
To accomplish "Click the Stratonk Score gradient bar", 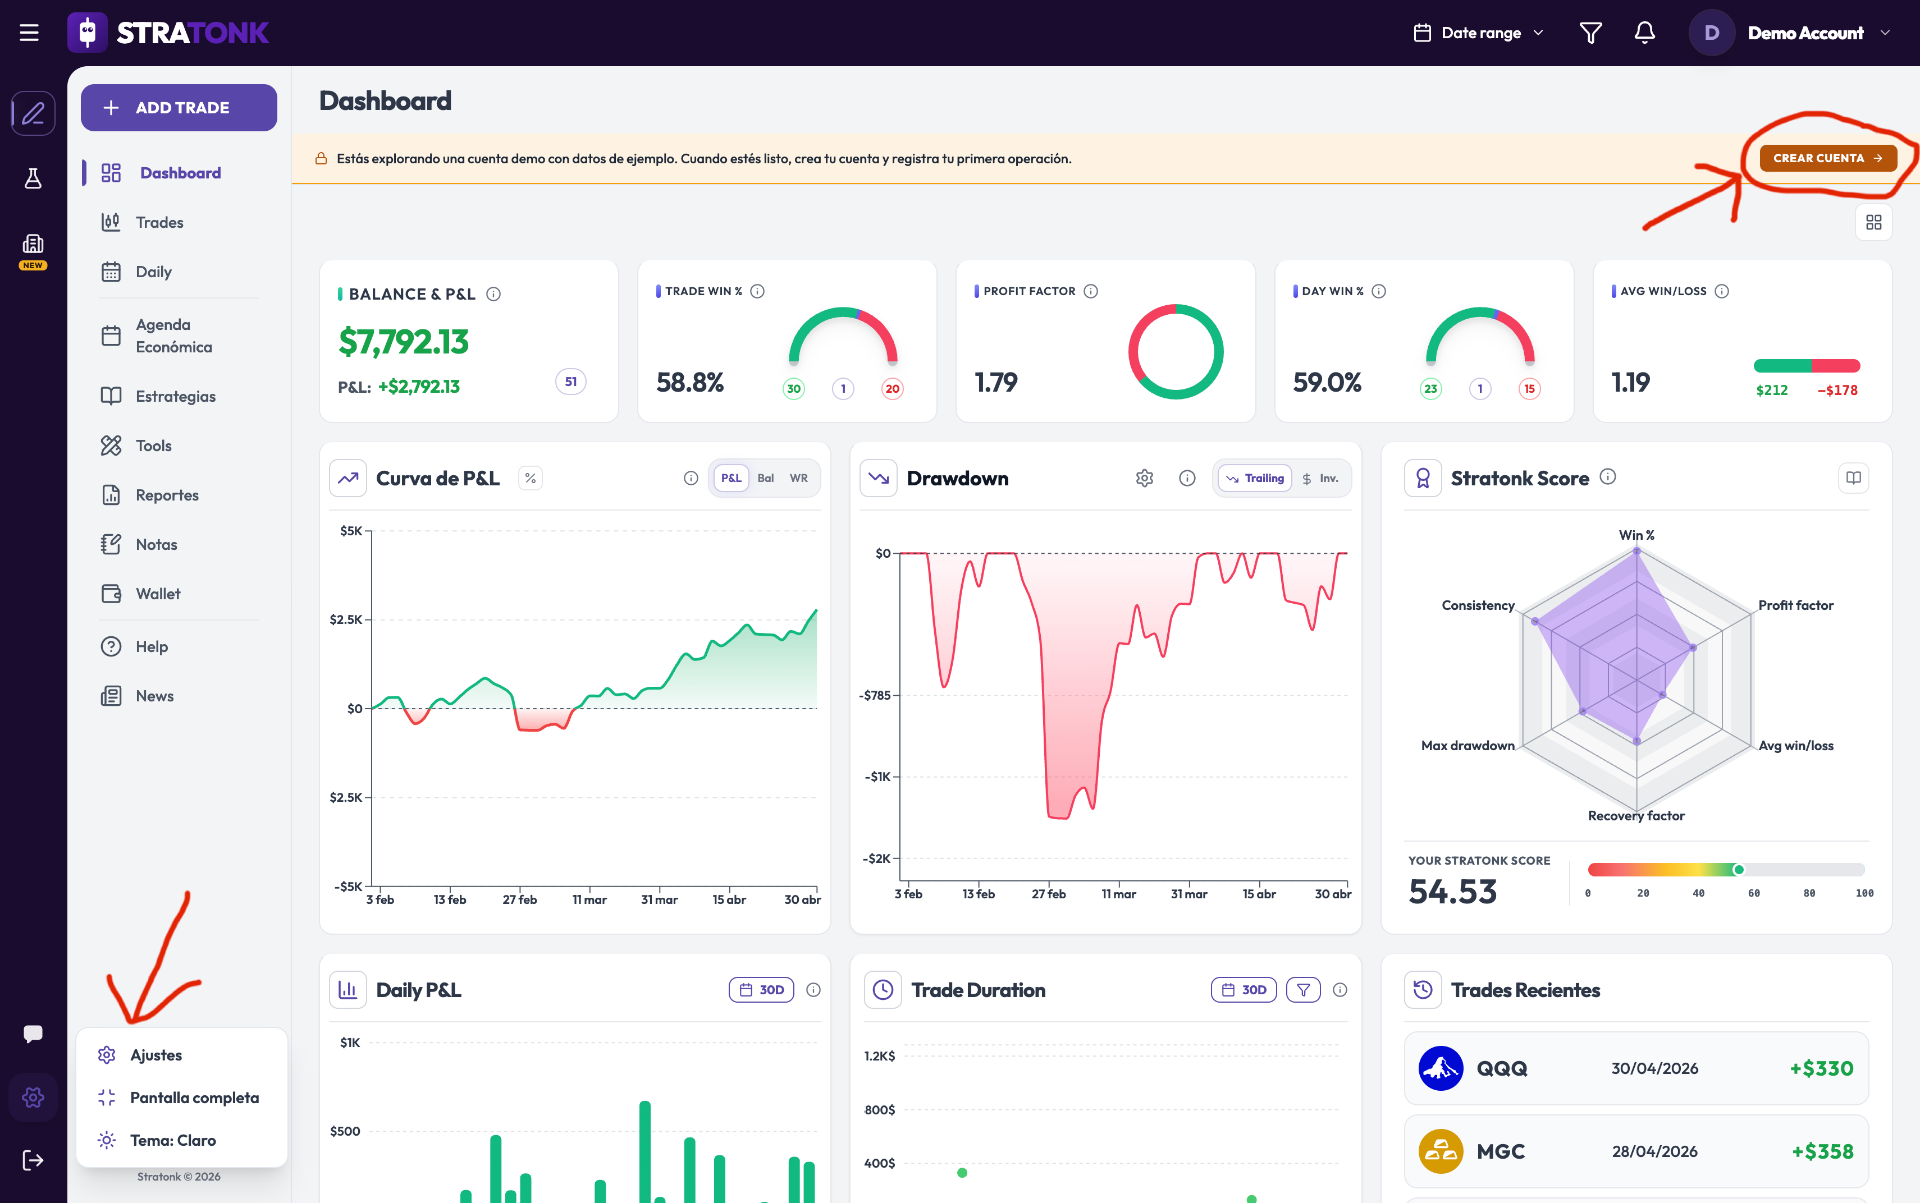I will pos(1726,869).
